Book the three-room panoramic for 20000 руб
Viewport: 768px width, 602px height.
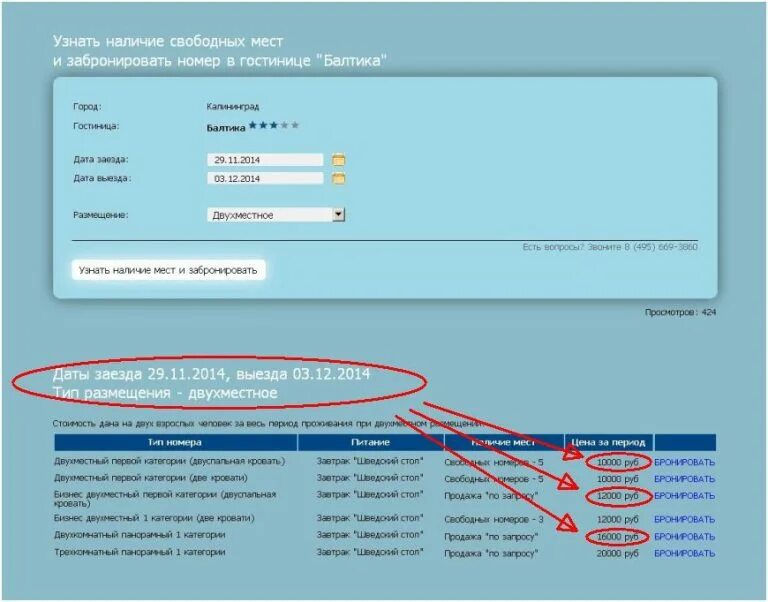click(684, 554)
